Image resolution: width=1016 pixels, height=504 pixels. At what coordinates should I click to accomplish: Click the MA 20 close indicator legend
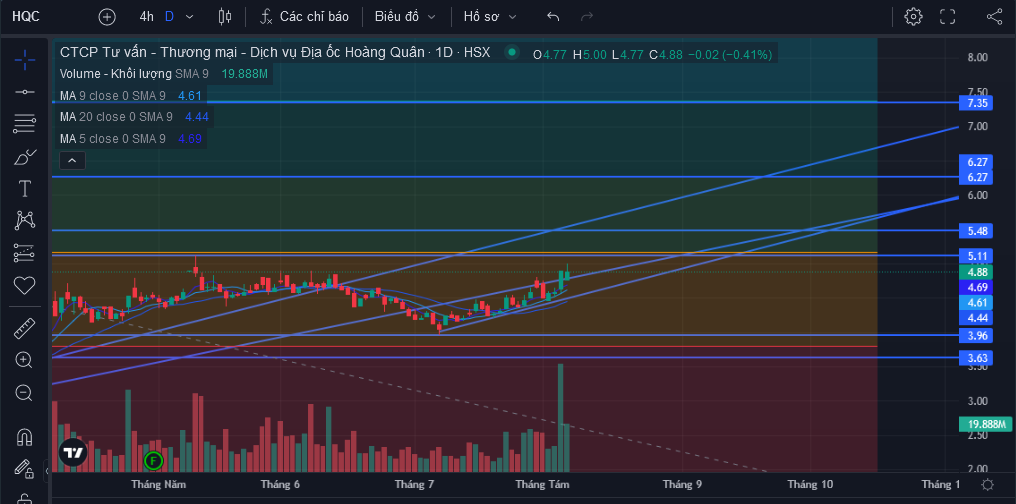click(116, 117)
